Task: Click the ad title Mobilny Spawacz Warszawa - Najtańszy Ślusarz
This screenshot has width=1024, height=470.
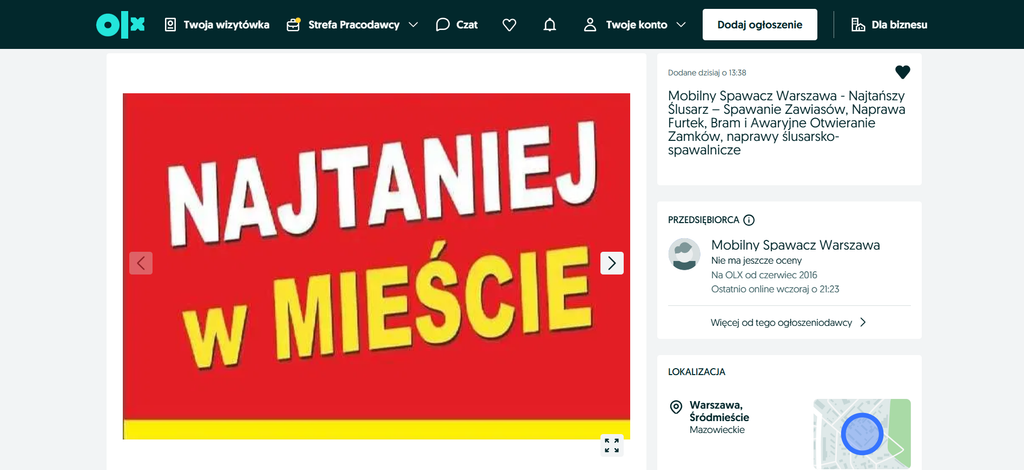Action: point(787,123)
